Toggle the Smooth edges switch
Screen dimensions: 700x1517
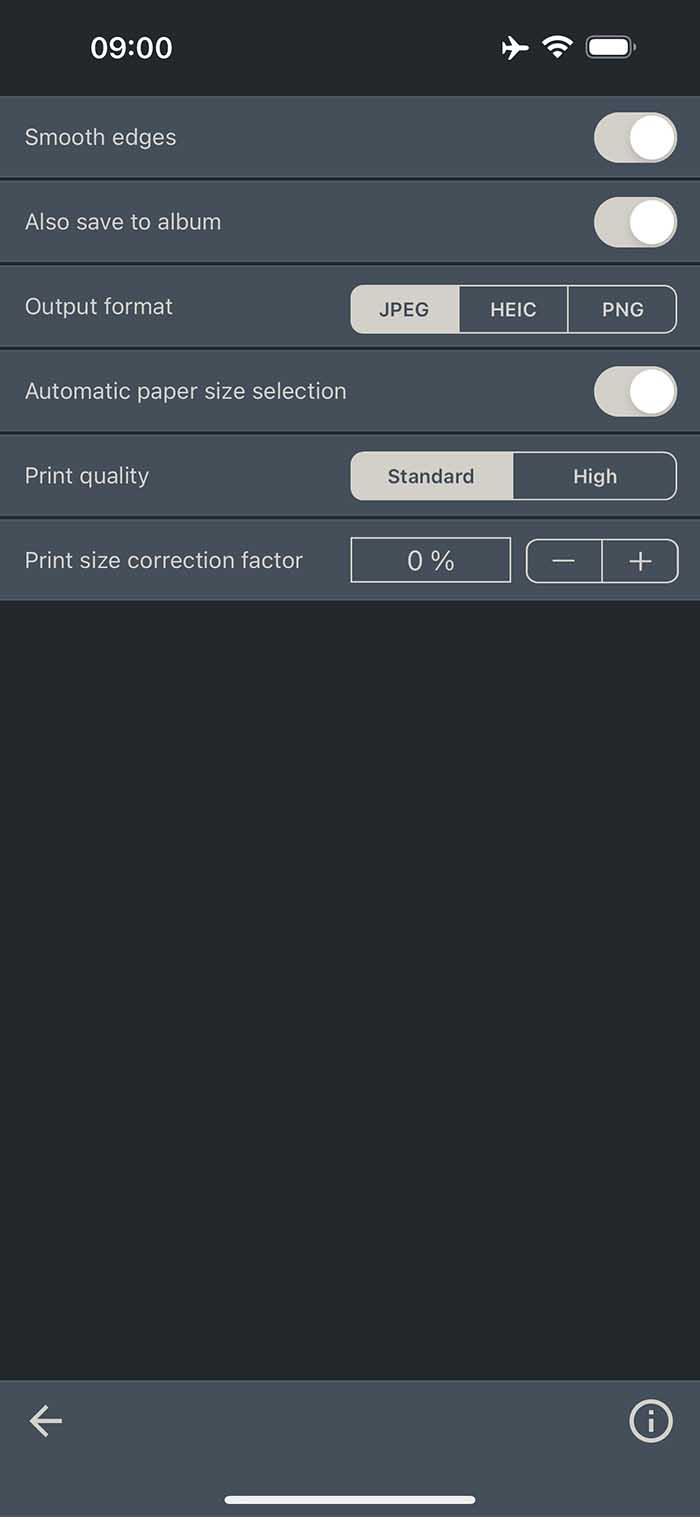635,137
